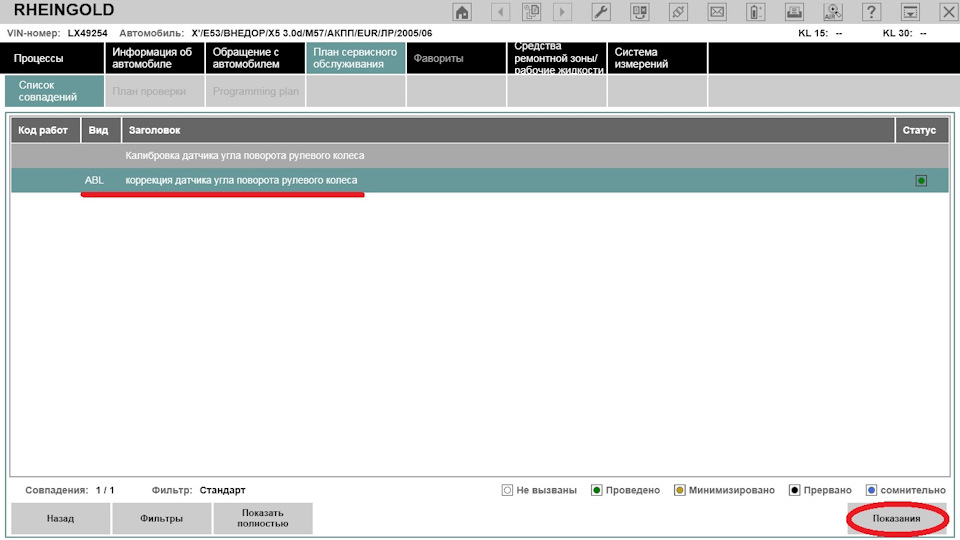Open the connection plug icon
Viewport: 960px width, 540px height.
(678, 12)
